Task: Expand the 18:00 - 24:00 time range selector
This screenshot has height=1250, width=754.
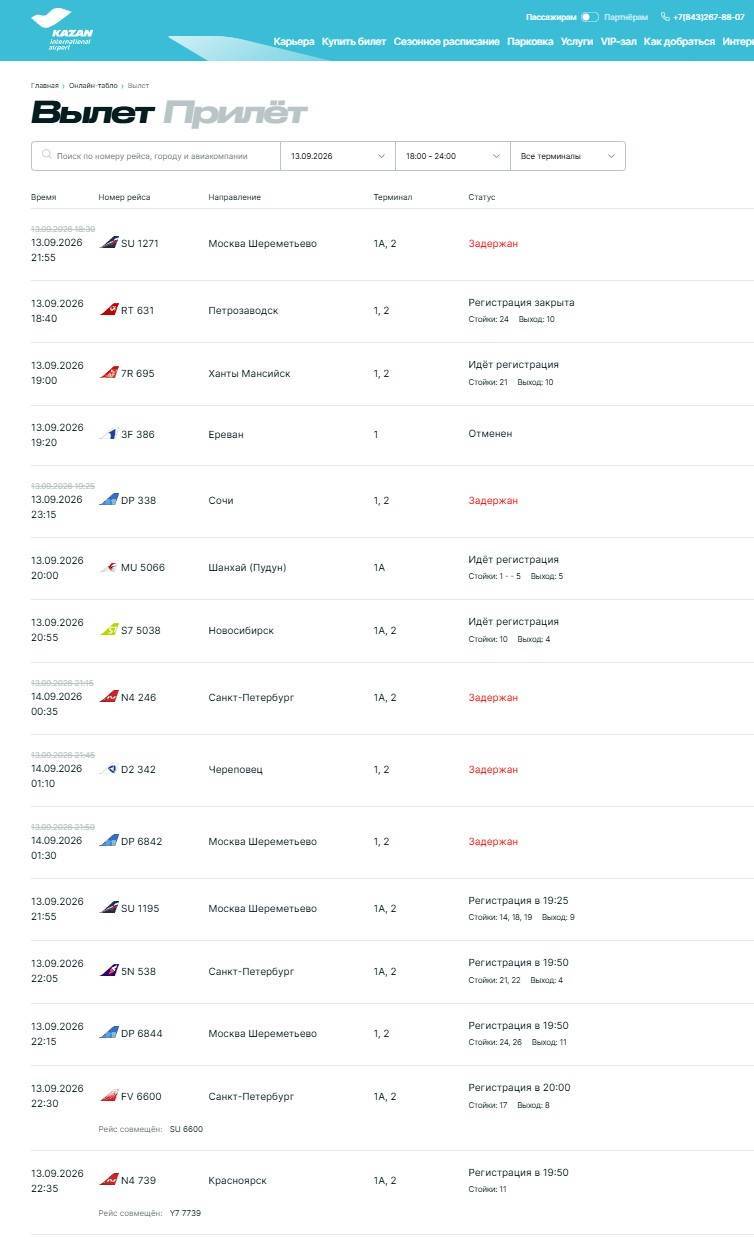Action: (453, 156)
